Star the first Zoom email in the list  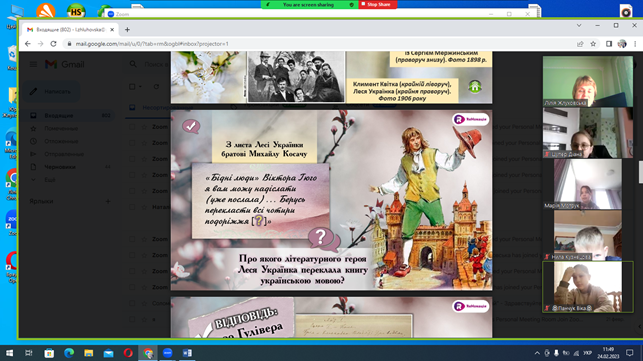[x=144, y=127]
